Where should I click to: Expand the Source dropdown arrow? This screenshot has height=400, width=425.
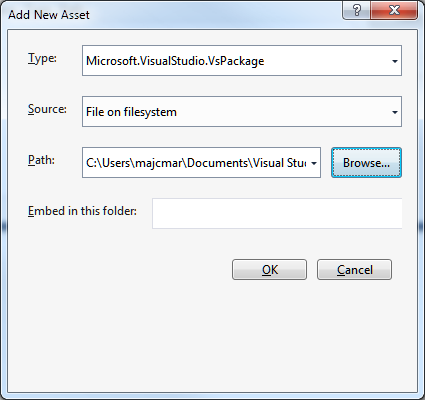(x=395, y=112)
